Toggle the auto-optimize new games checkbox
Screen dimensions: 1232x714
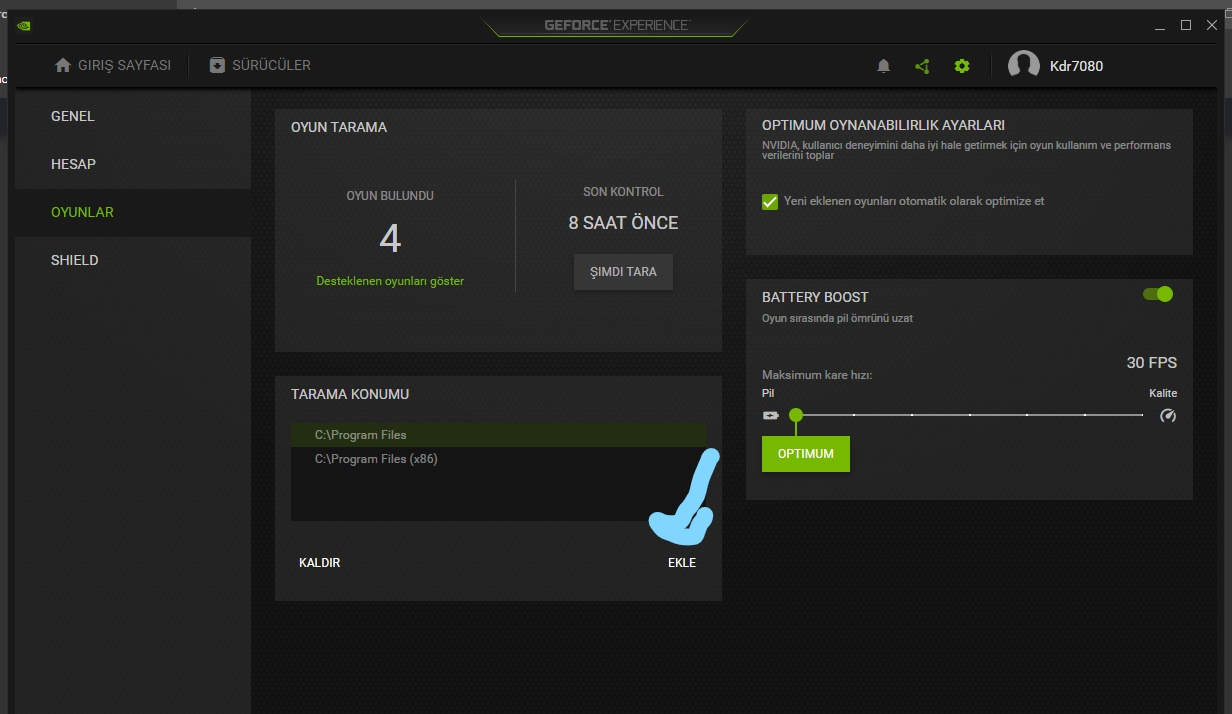pyautogui.click(x=770, y=201)
